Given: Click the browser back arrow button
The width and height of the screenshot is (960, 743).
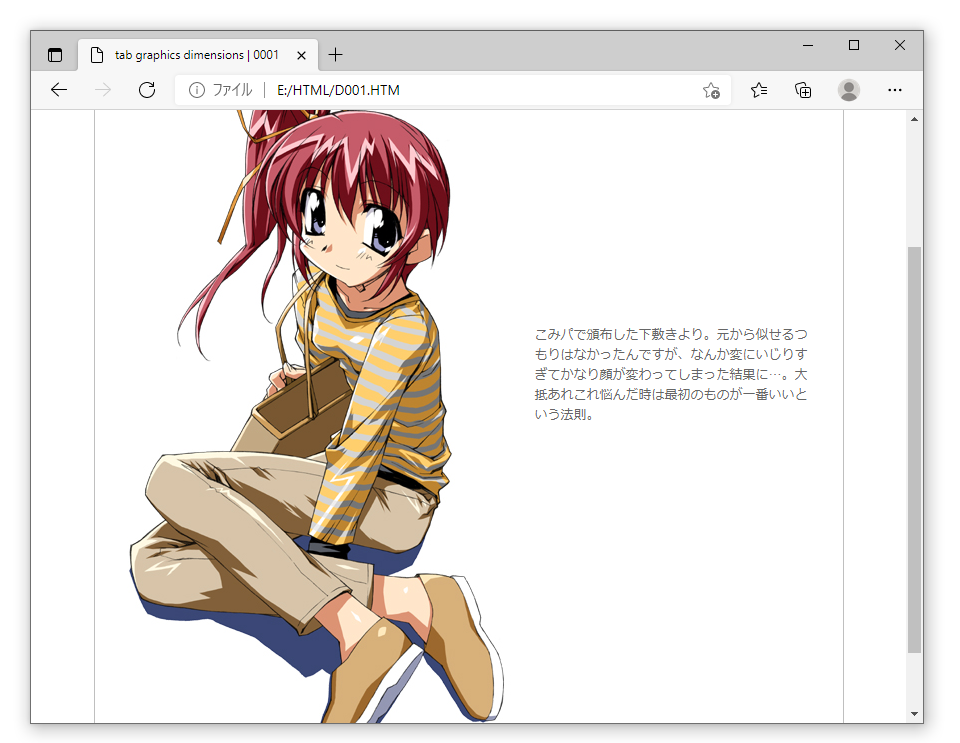Looking at the screenshot, I should pos(59,90).
